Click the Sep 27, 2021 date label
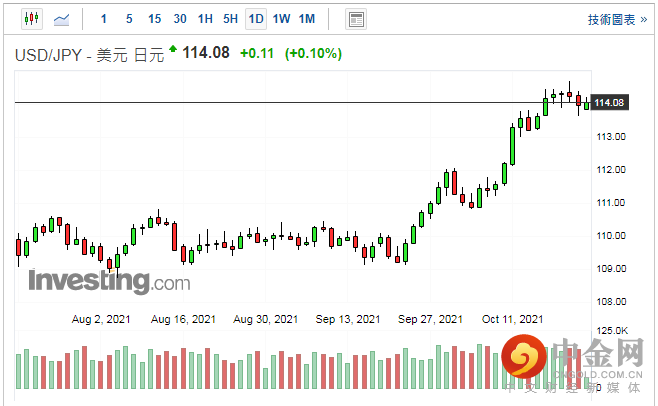Screen dimensions: 658x406 click(430, 320)
